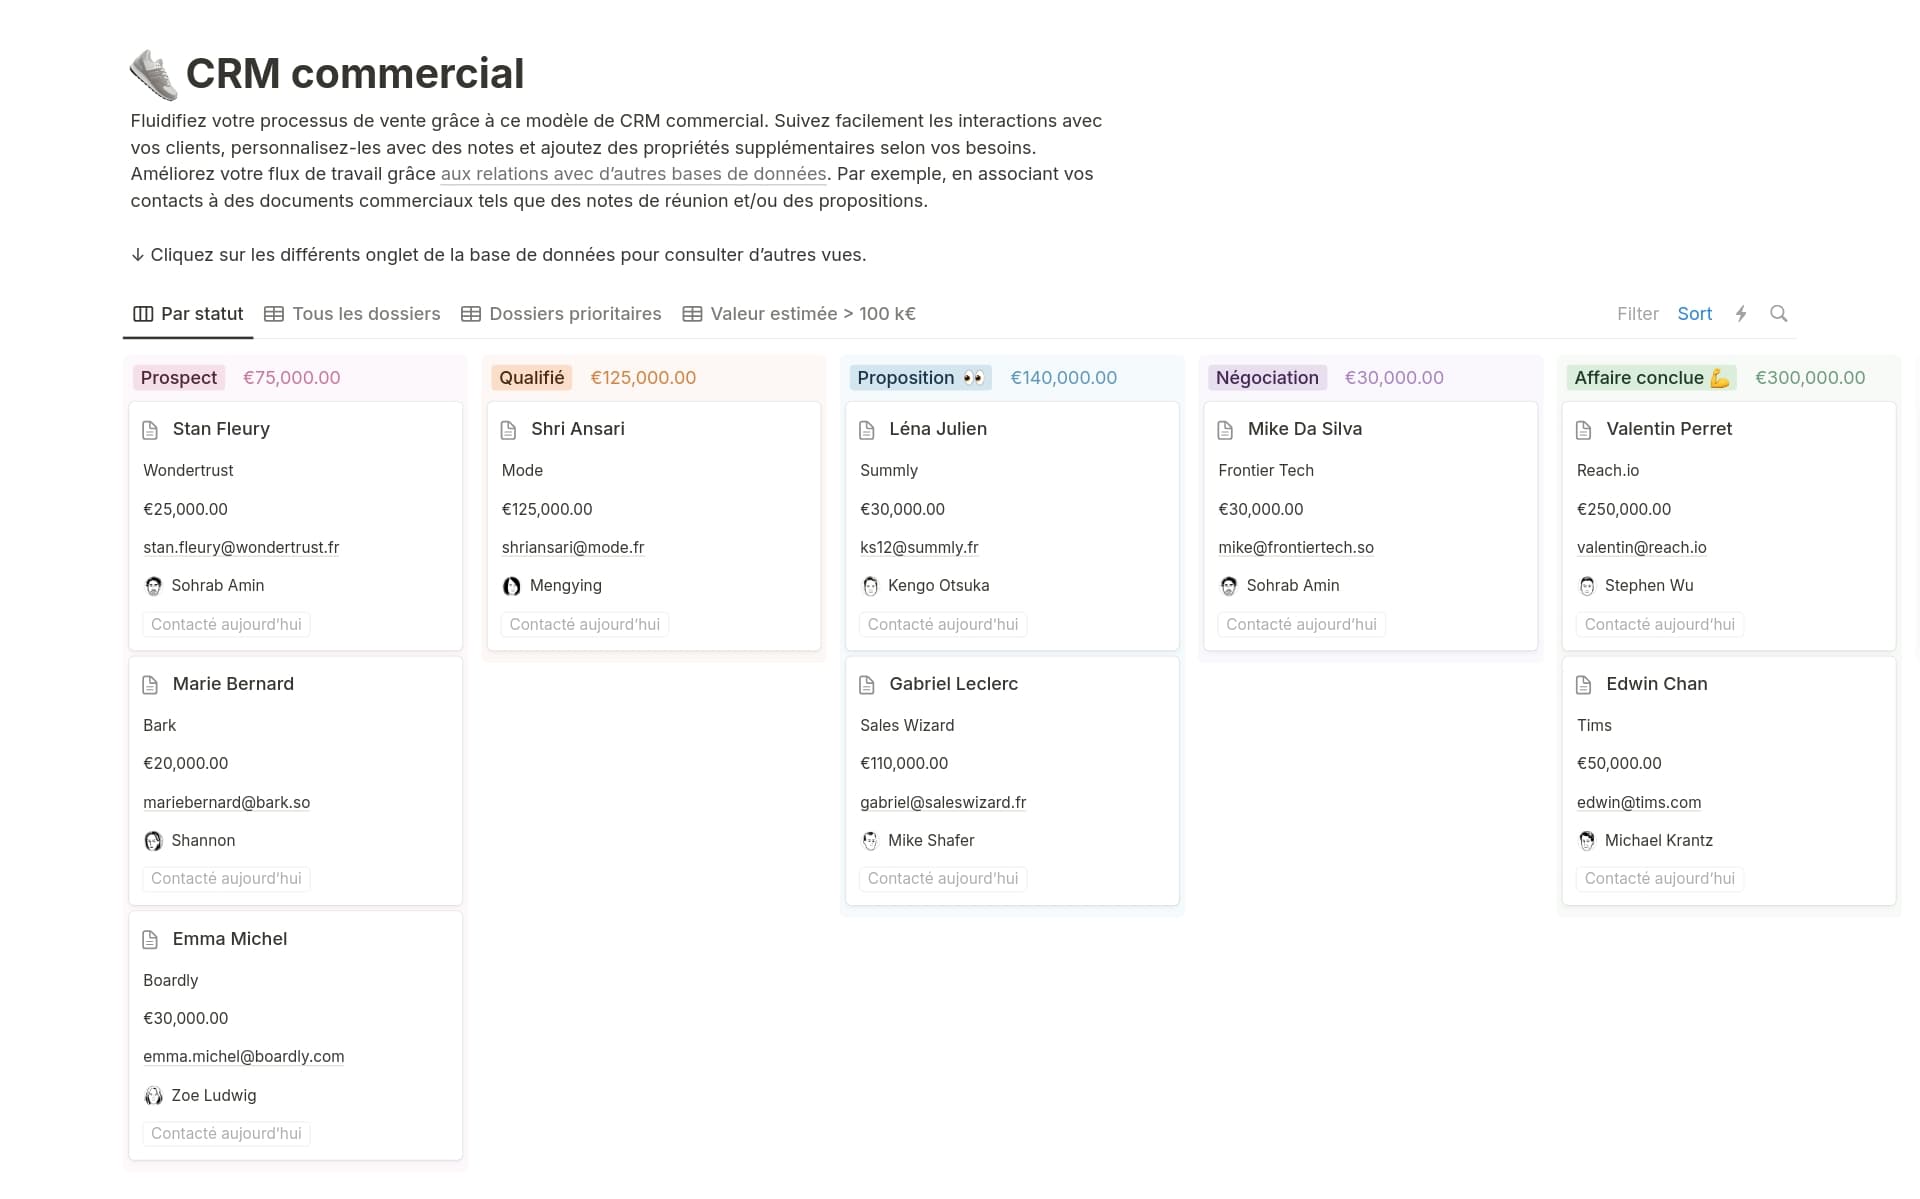Image resolution: width=1920 pixels, height=1199 pixels.
Task: Click the Proposition column header tag
Action: [920, 378]
